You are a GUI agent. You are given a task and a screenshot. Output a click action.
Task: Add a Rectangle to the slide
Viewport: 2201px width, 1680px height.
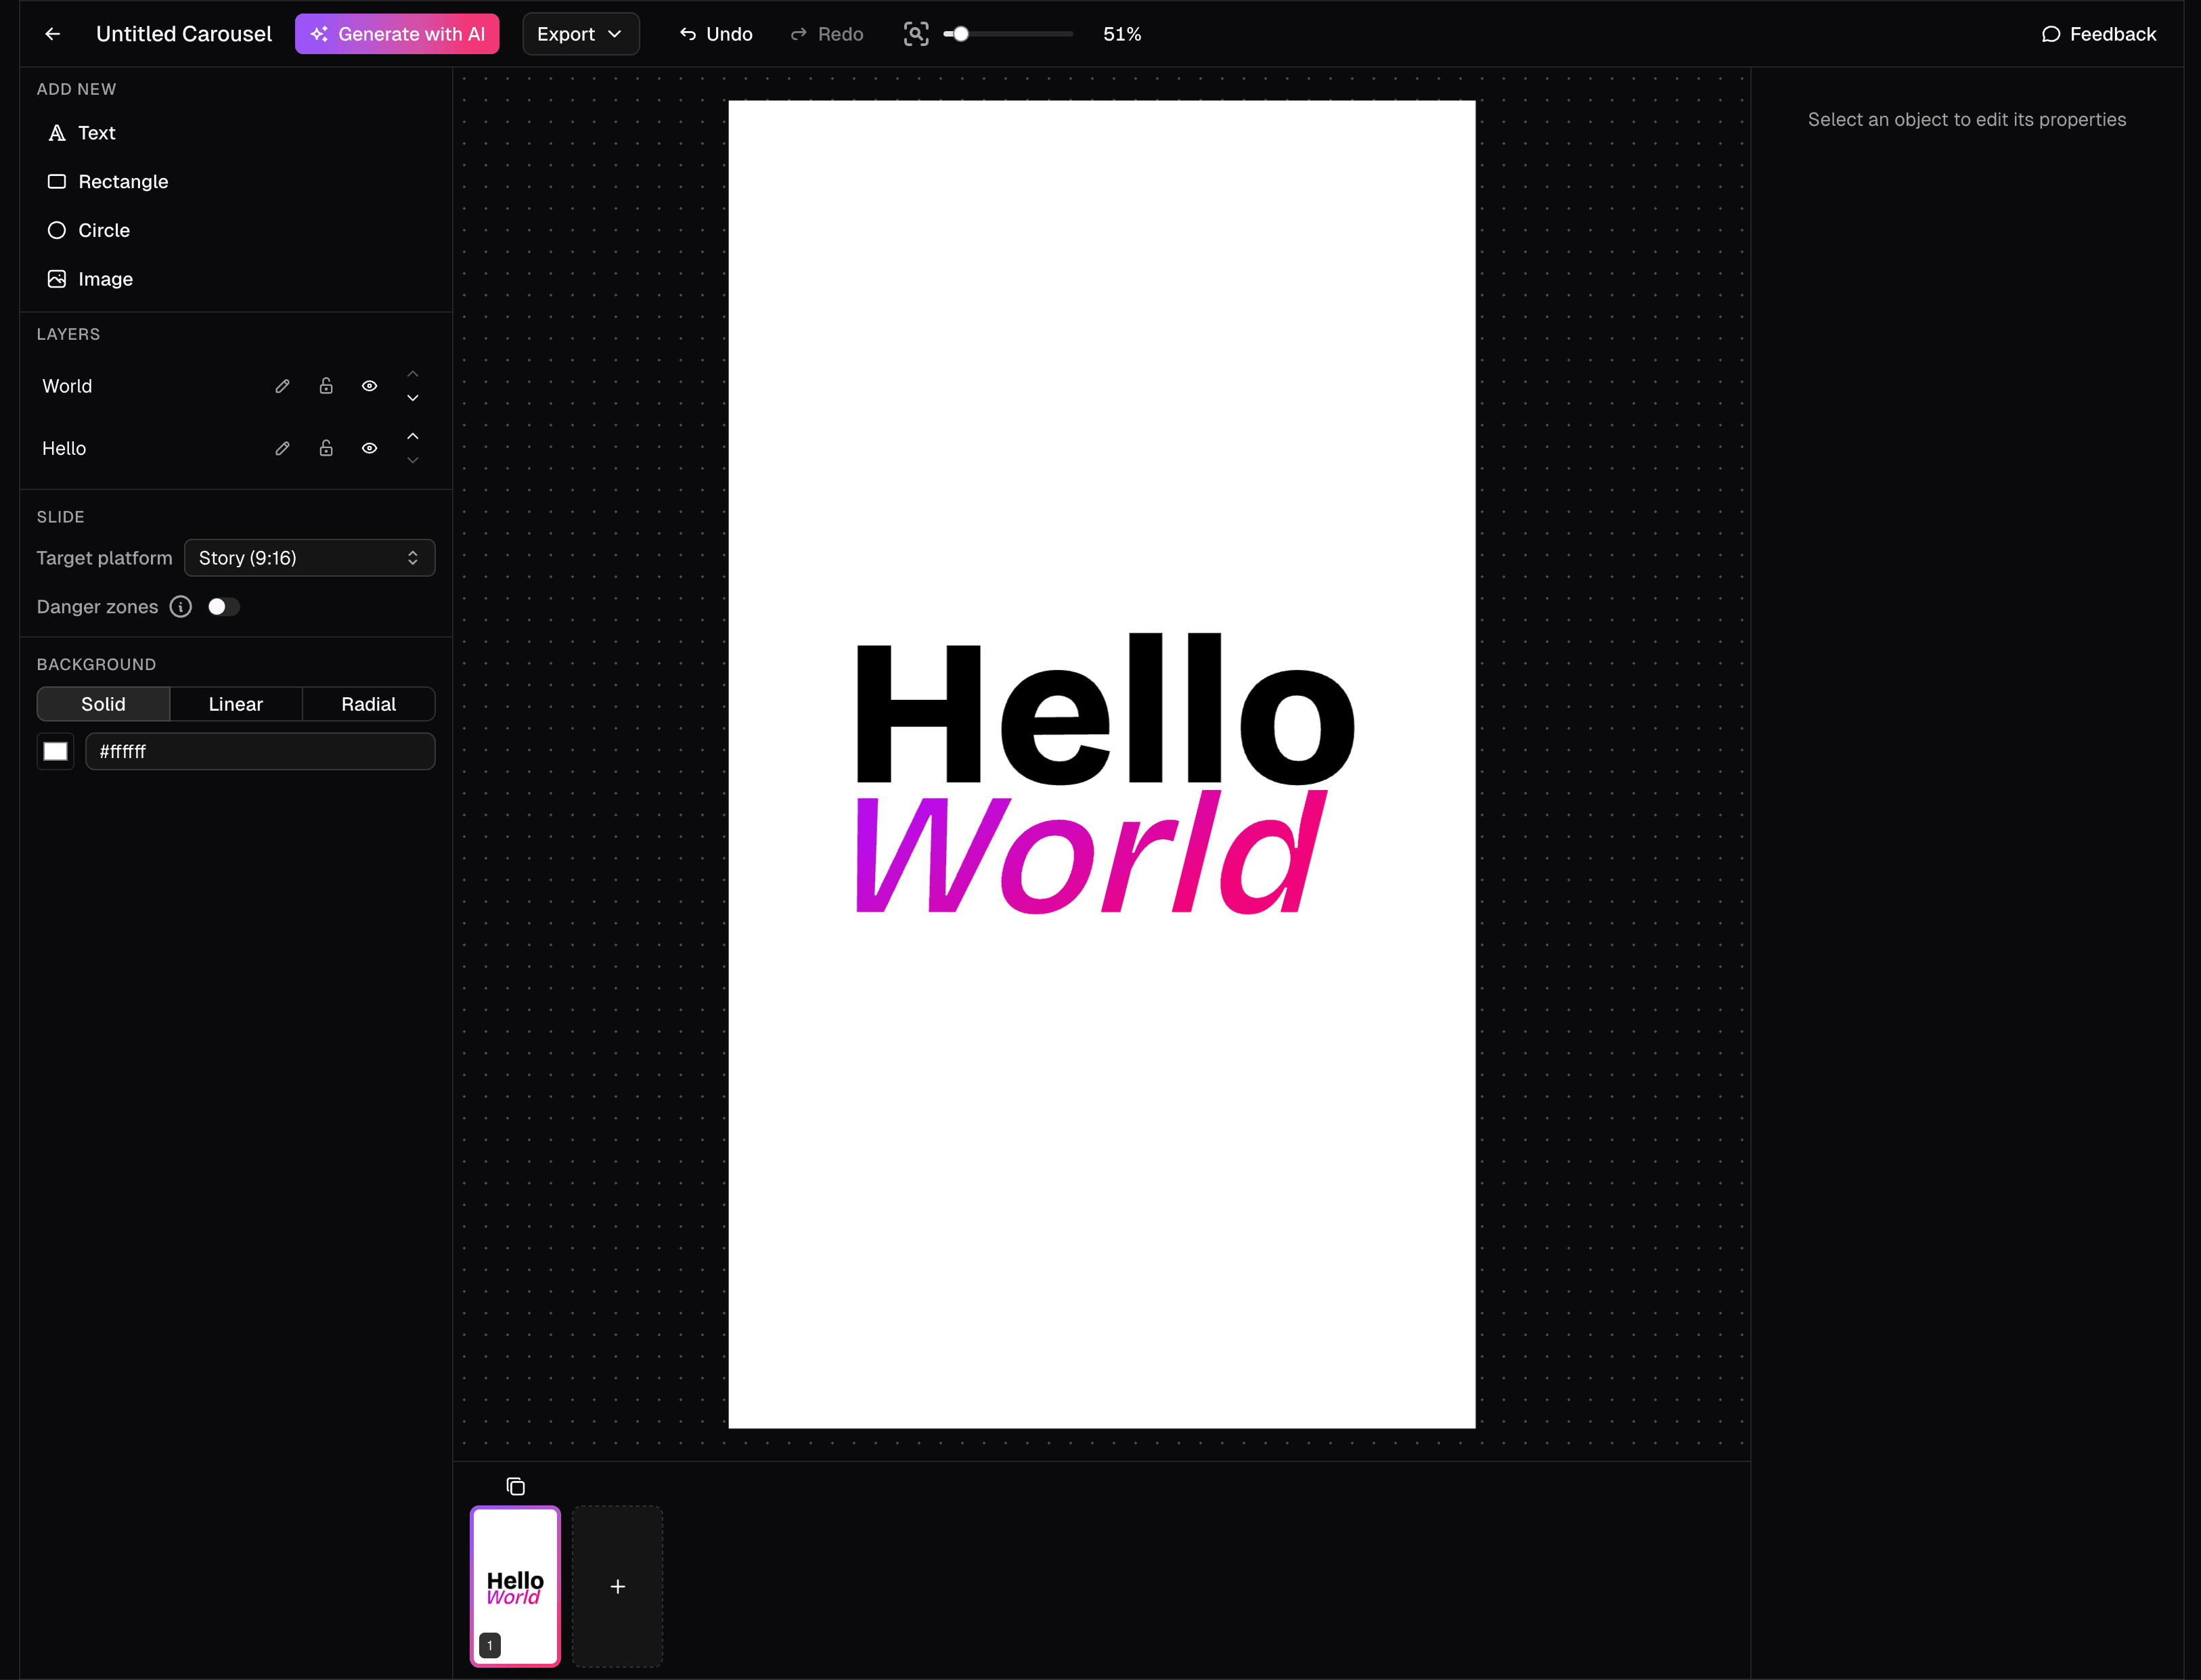(x=122, y=181)
